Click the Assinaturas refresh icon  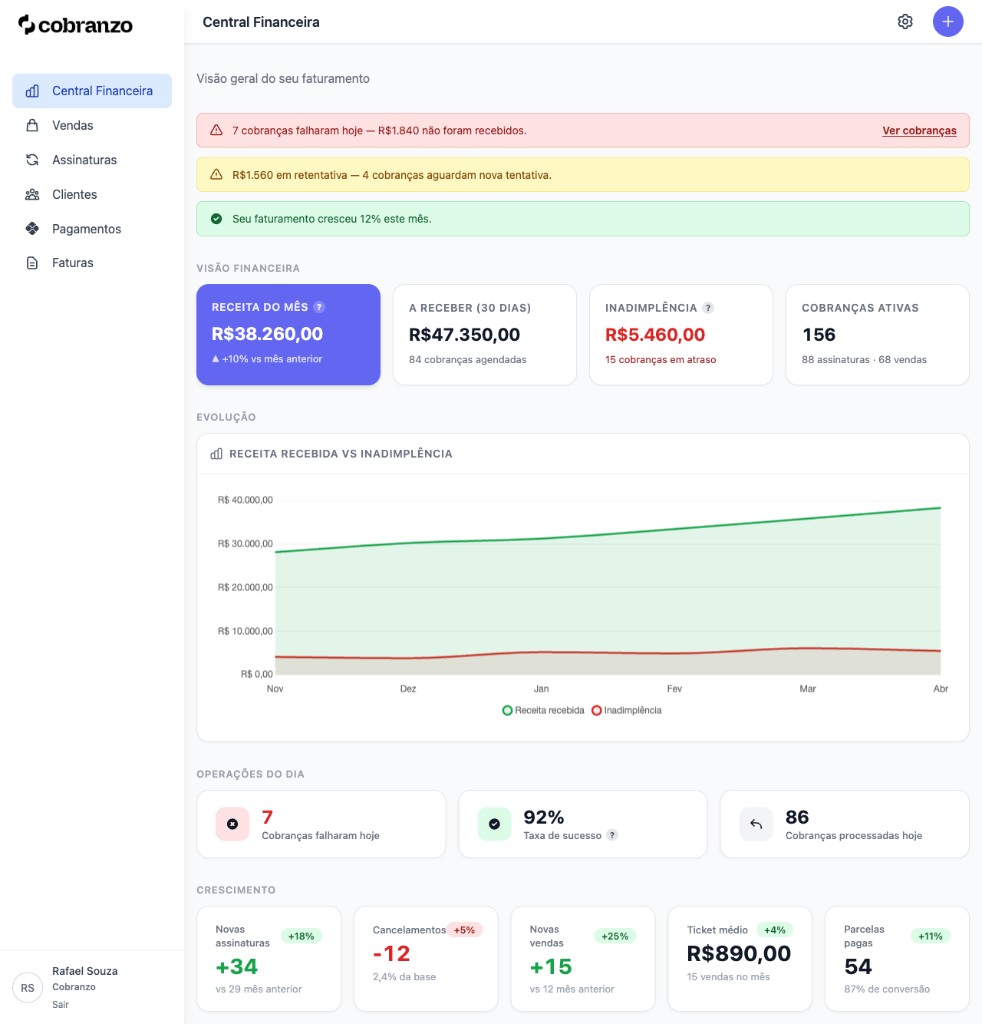pyautogui.click(x=32, y=160)
